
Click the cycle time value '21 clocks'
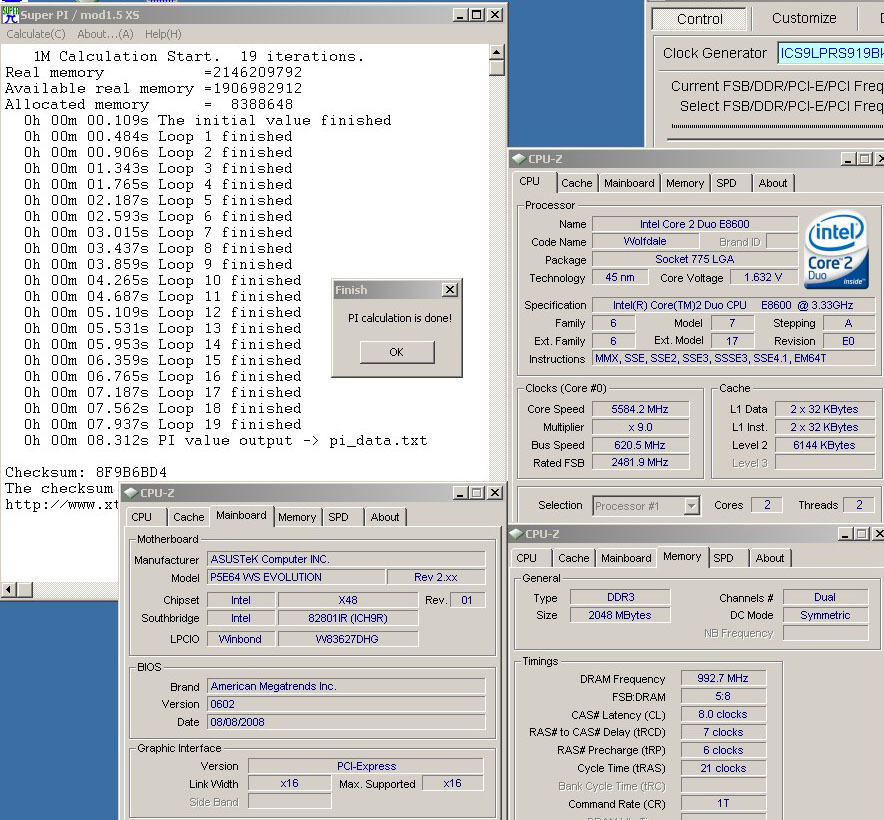[x=723, y=768]
